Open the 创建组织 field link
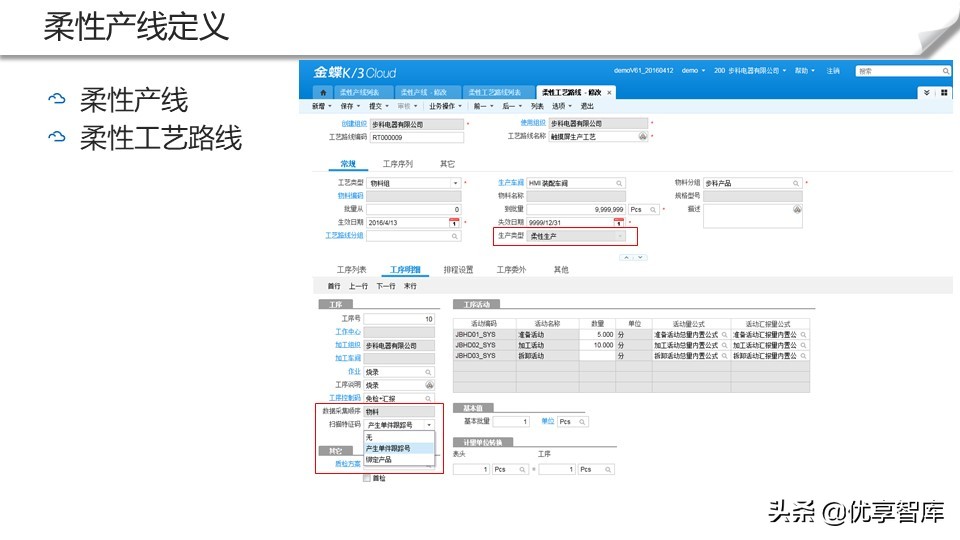 pos(354,124)
